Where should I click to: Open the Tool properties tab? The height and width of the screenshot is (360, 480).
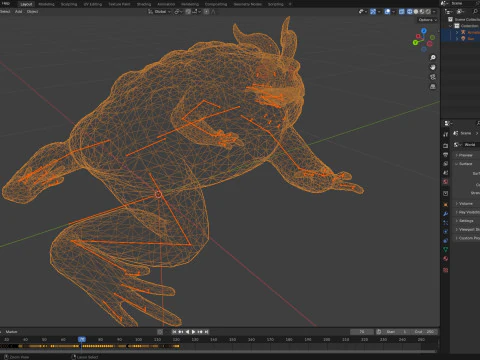click(x=446, y=135)
